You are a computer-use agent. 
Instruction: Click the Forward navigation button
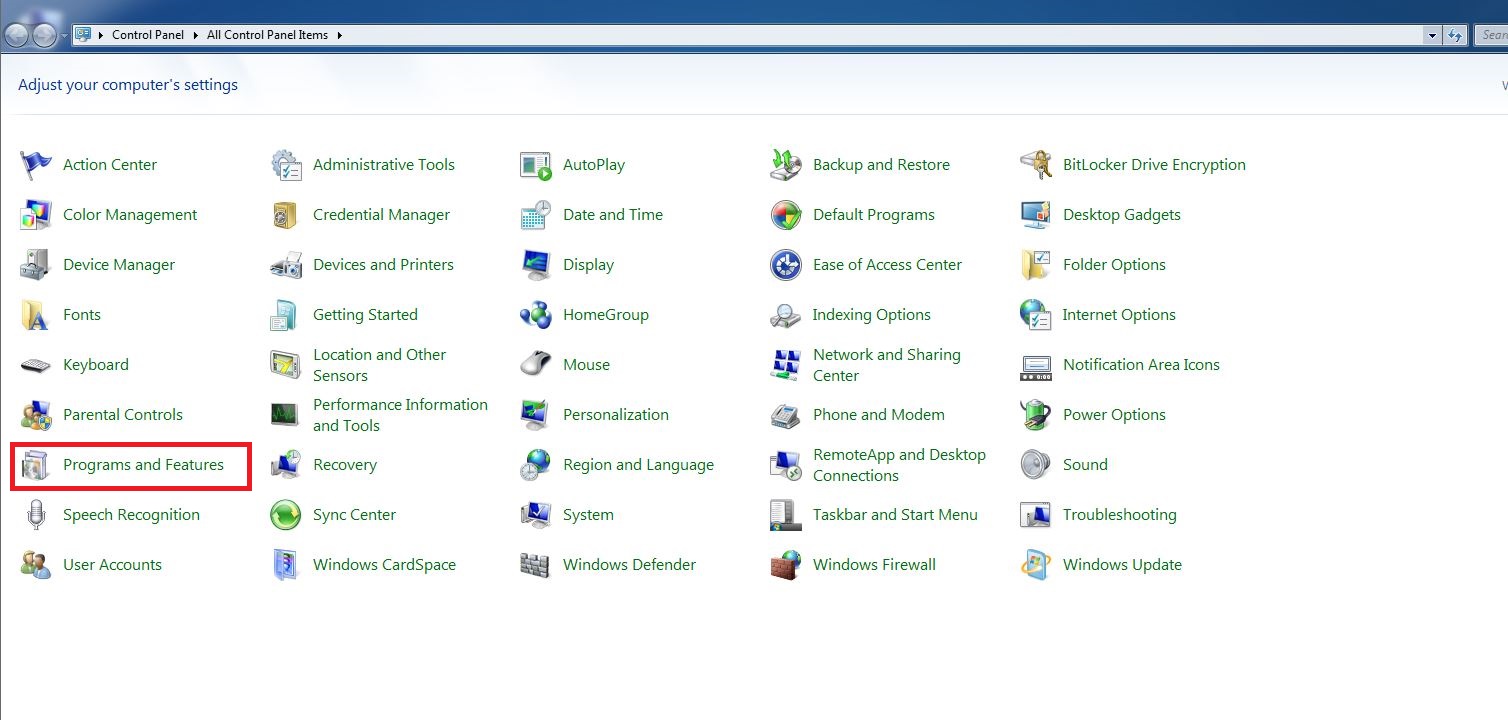coord(44,35)
